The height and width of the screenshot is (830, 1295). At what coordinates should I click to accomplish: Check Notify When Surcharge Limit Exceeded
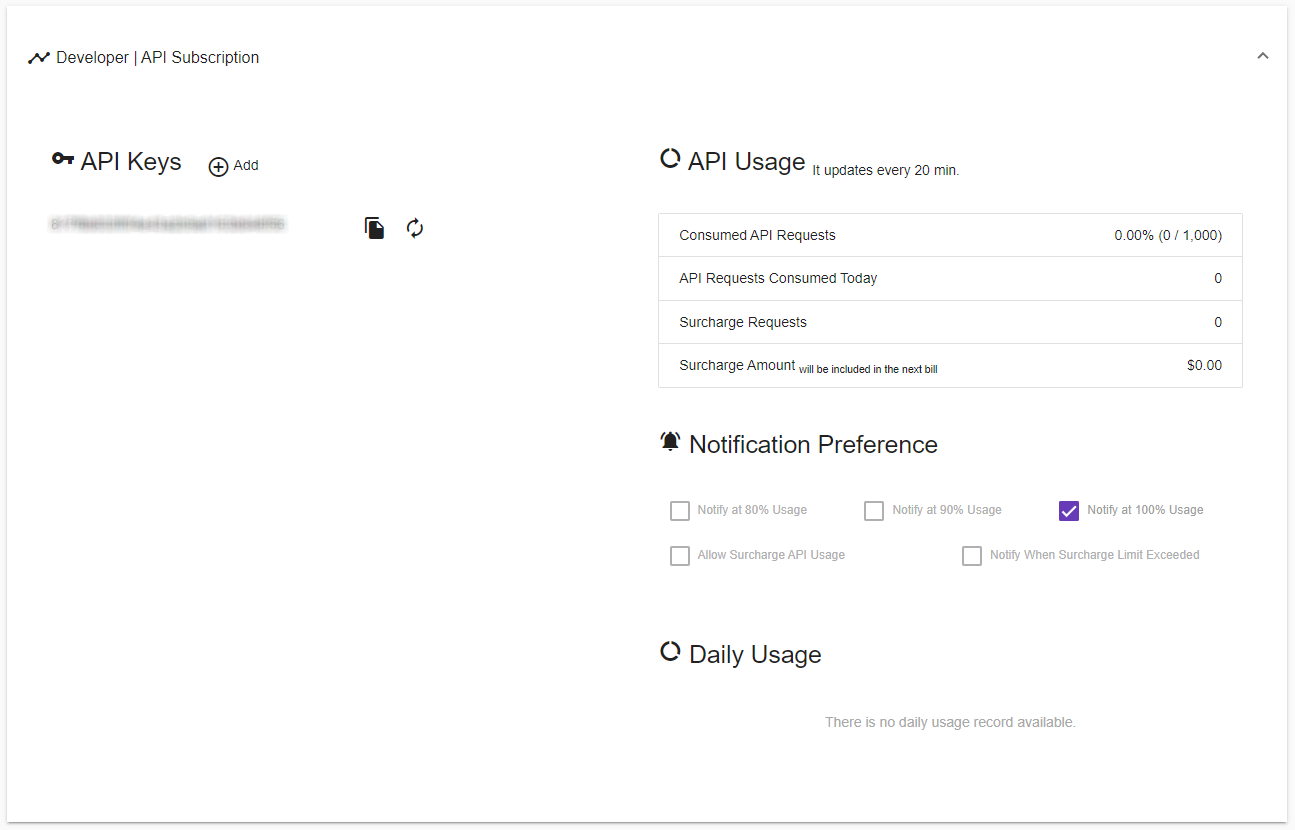pos(972,555)
